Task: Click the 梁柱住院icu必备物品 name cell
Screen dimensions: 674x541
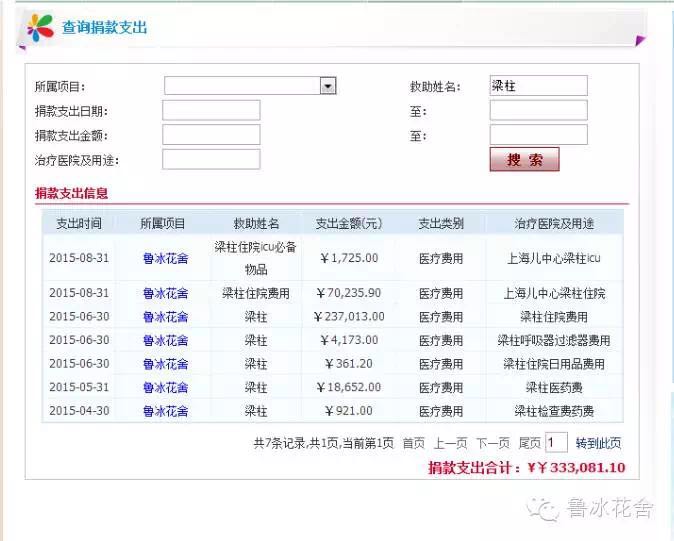Action: 256,258
